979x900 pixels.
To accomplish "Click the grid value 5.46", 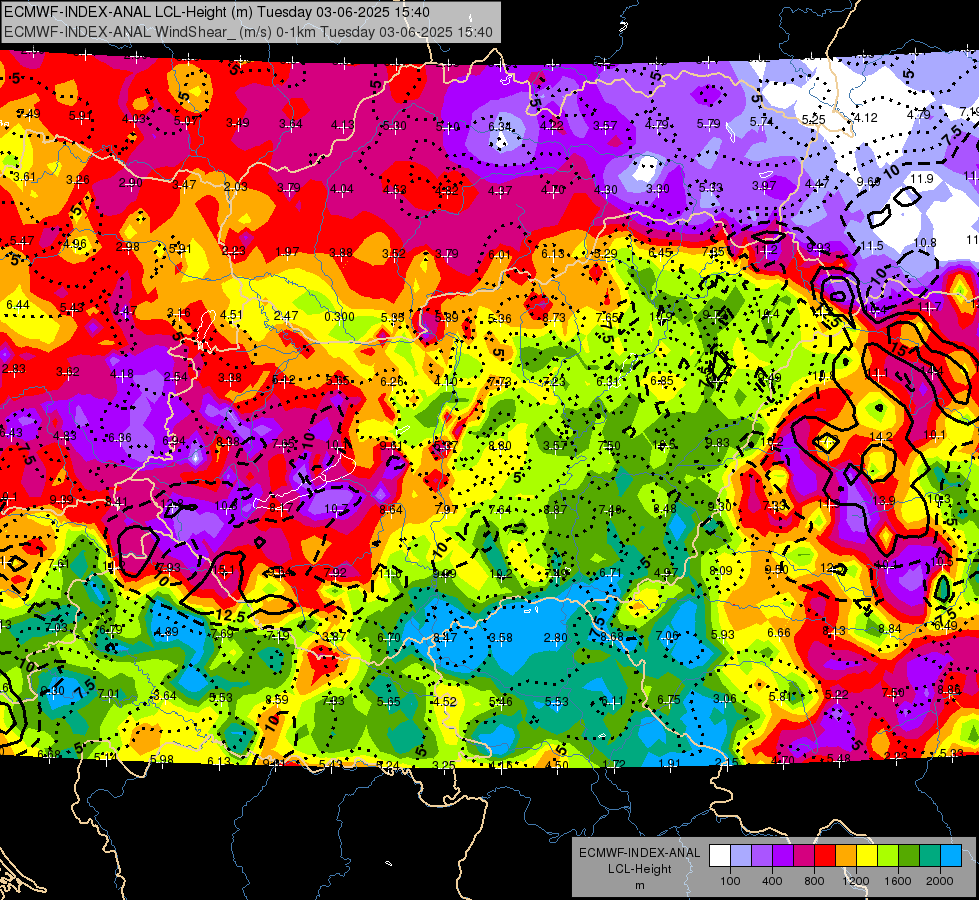I will [501, 702].
